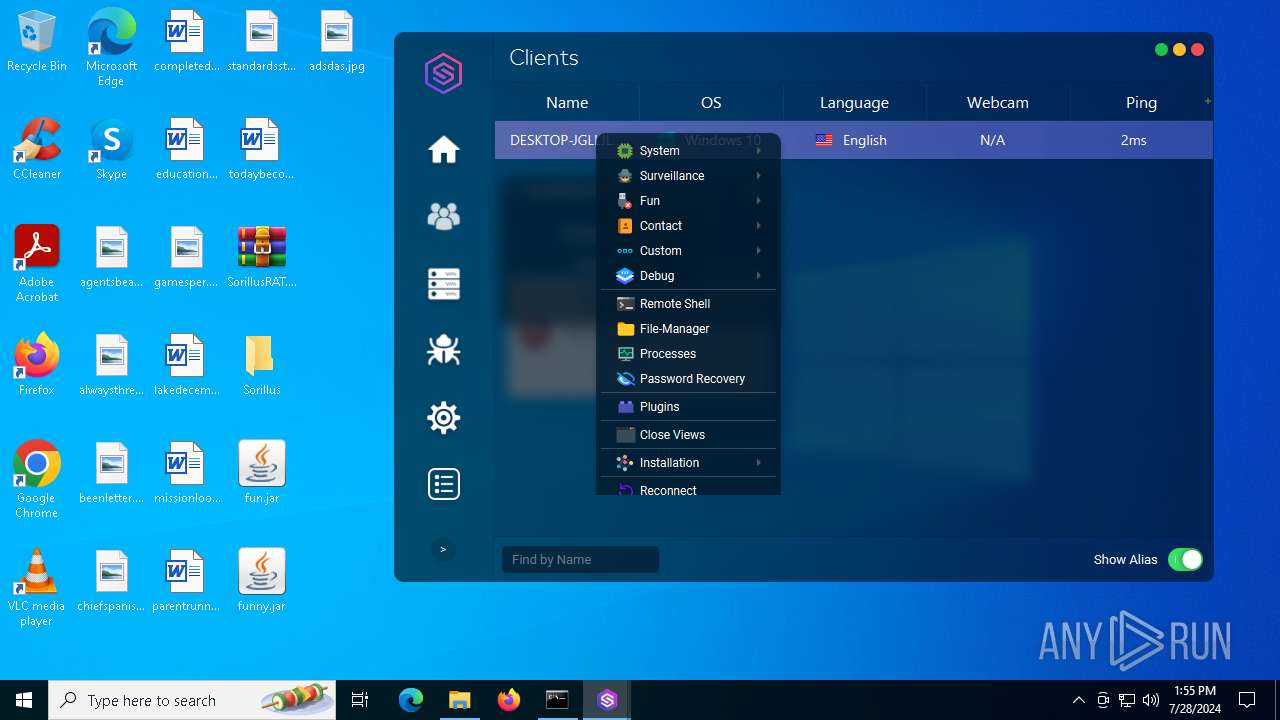Select the Microsoft Edge desktop shortcut
The height and width of the screenshot is (720, 1280).
tap(111, 48)
